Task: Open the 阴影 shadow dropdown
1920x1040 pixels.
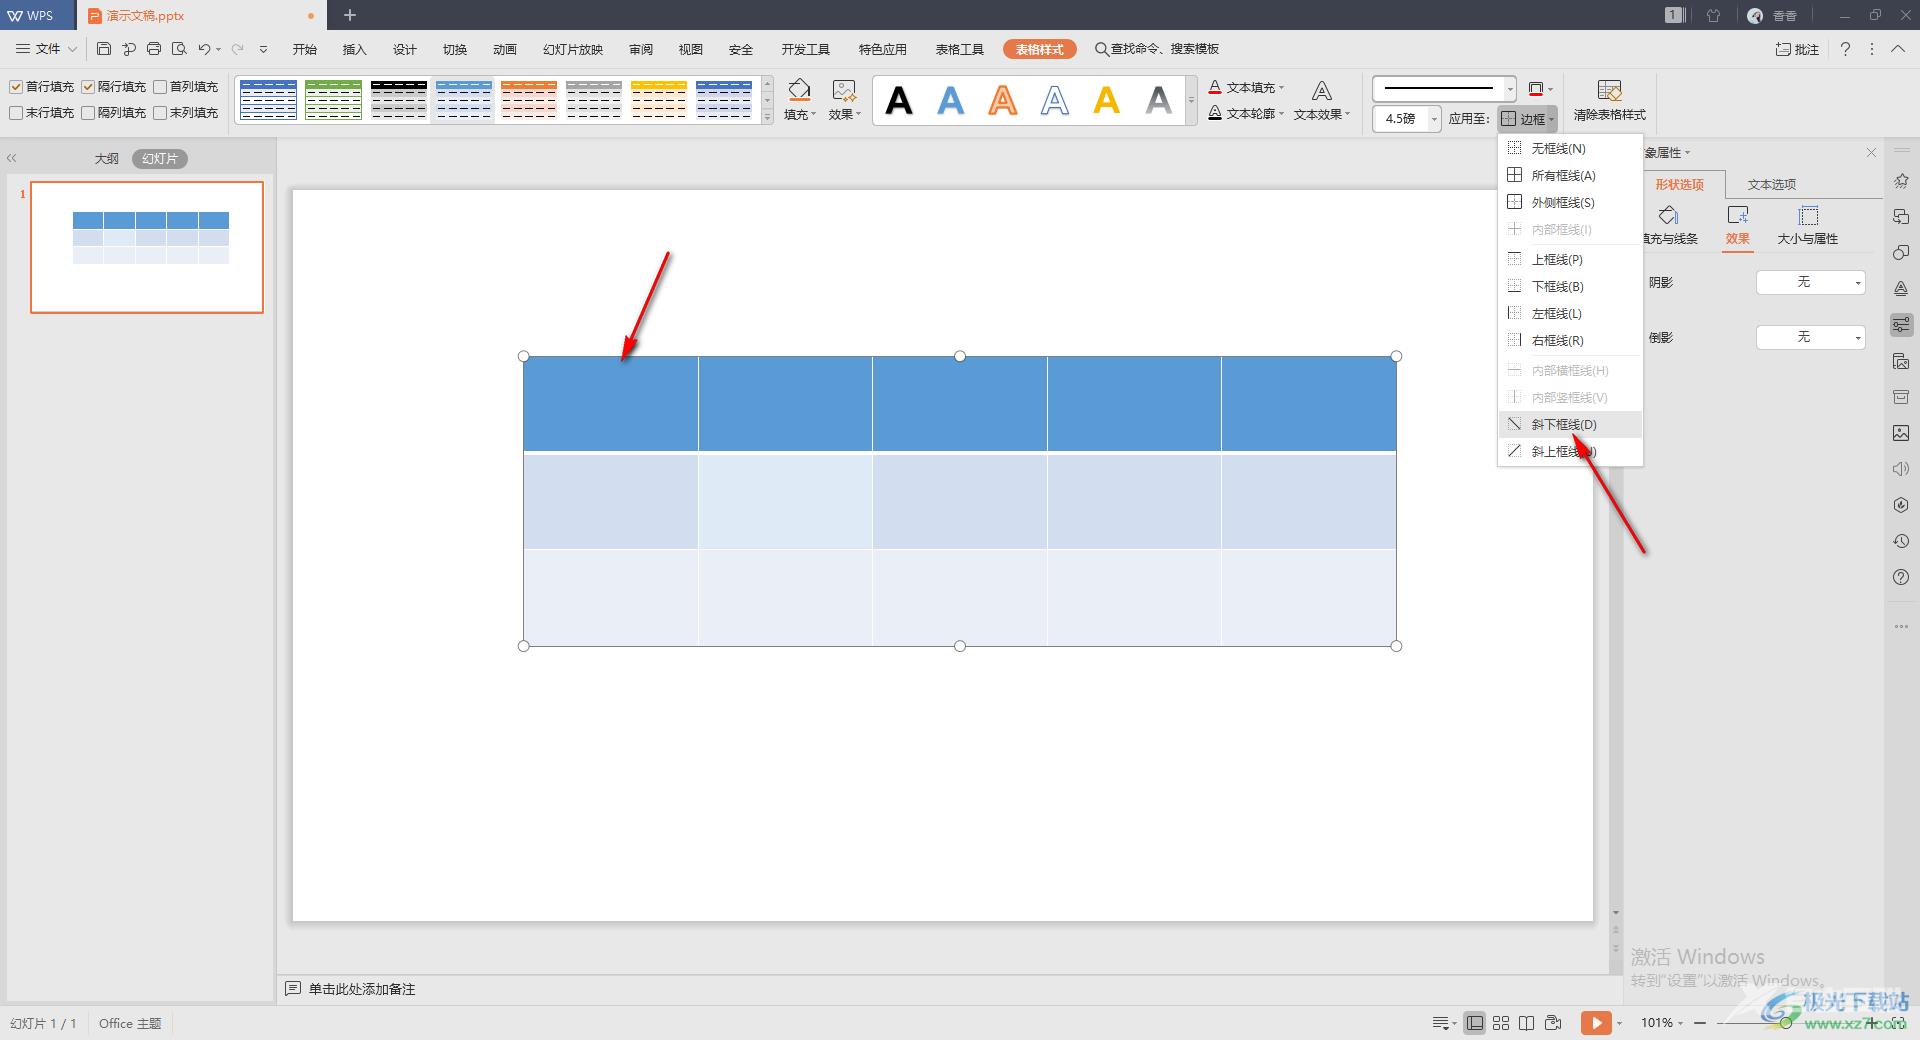Action: coord(1811,282)
